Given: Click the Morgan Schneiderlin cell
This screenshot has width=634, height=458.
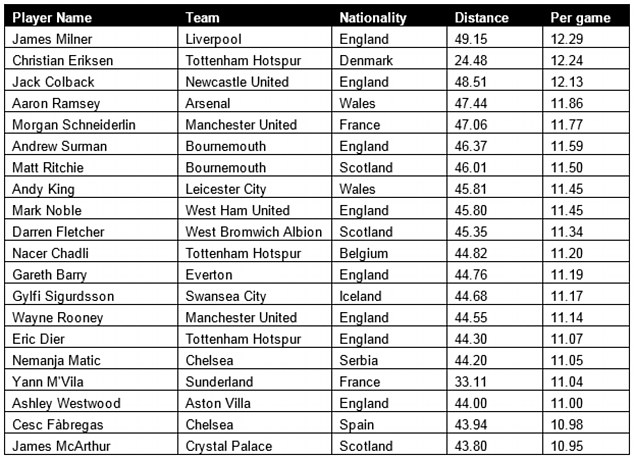Looking at the screenshot, I should point(91,124).
